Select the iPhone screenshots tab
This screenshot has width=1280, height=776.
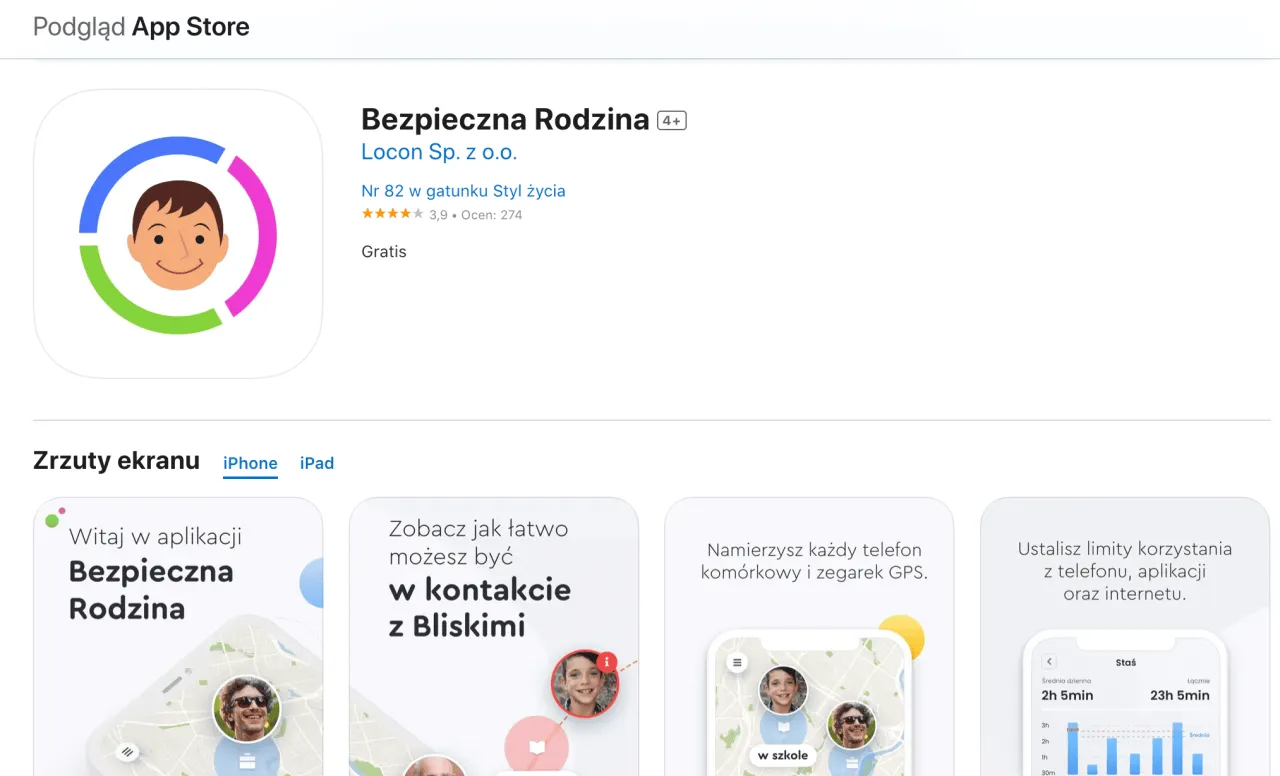pos(250,463)
